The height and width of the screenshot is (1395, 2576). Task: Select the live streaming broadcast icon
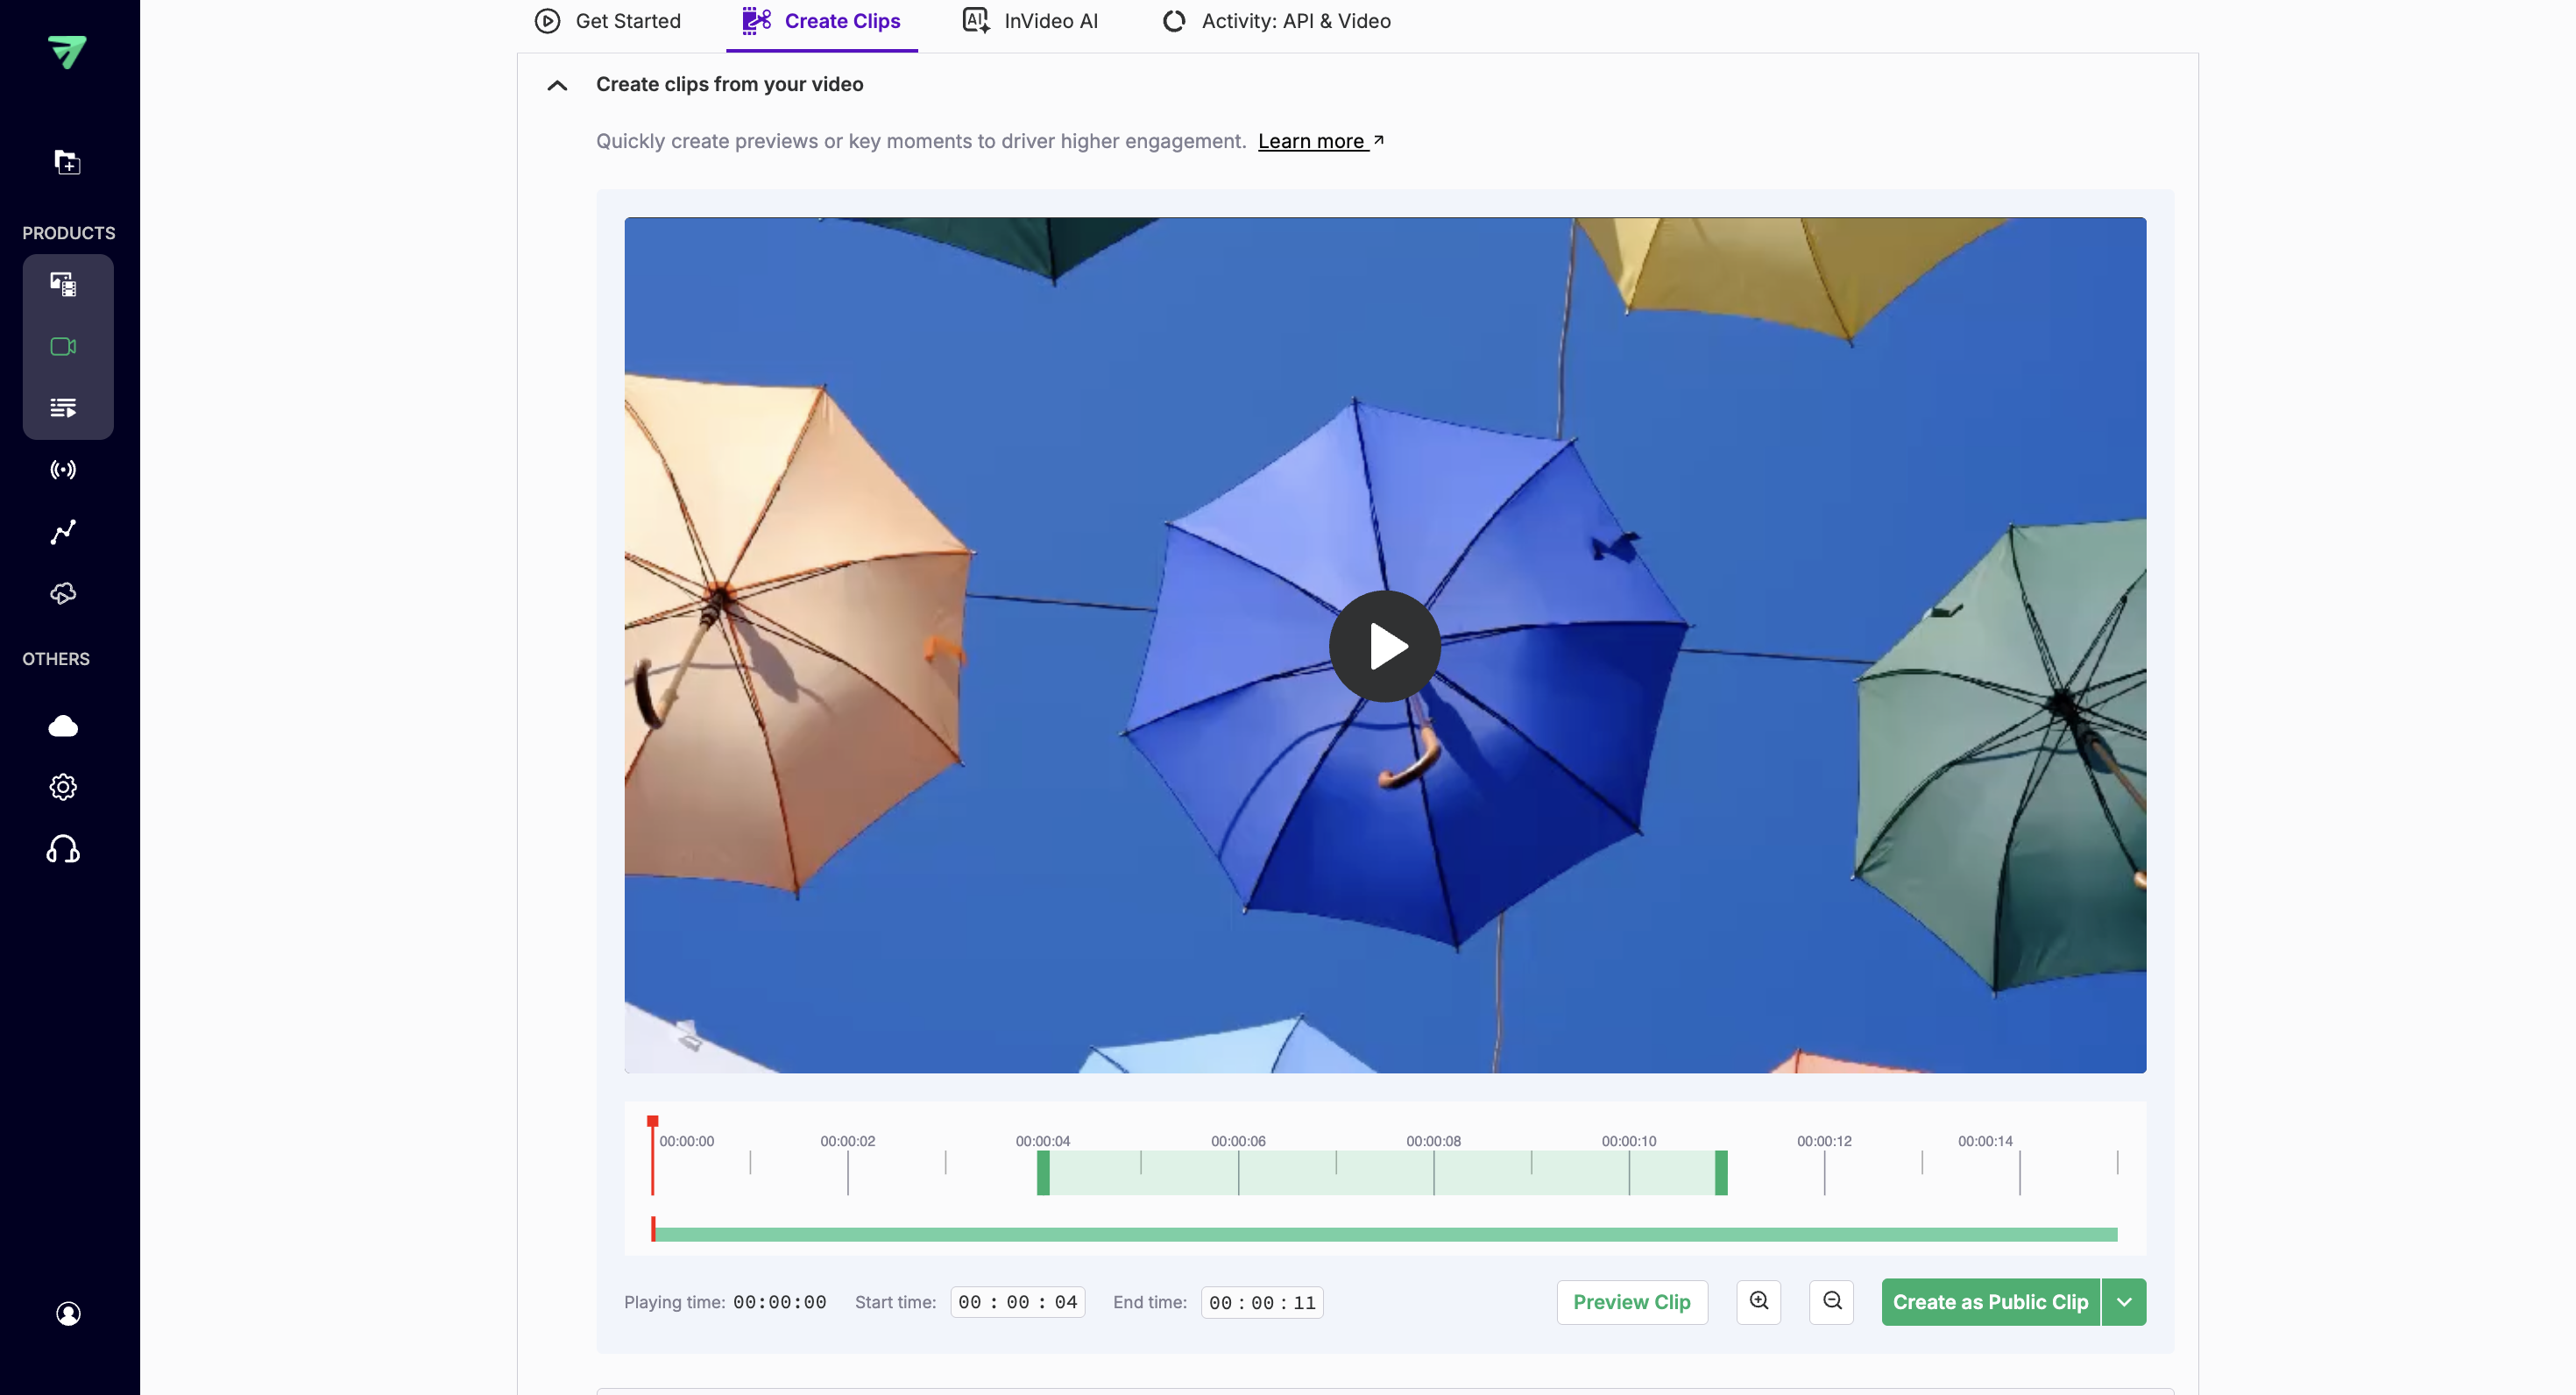pyautogui.click(x=62, y=469)
